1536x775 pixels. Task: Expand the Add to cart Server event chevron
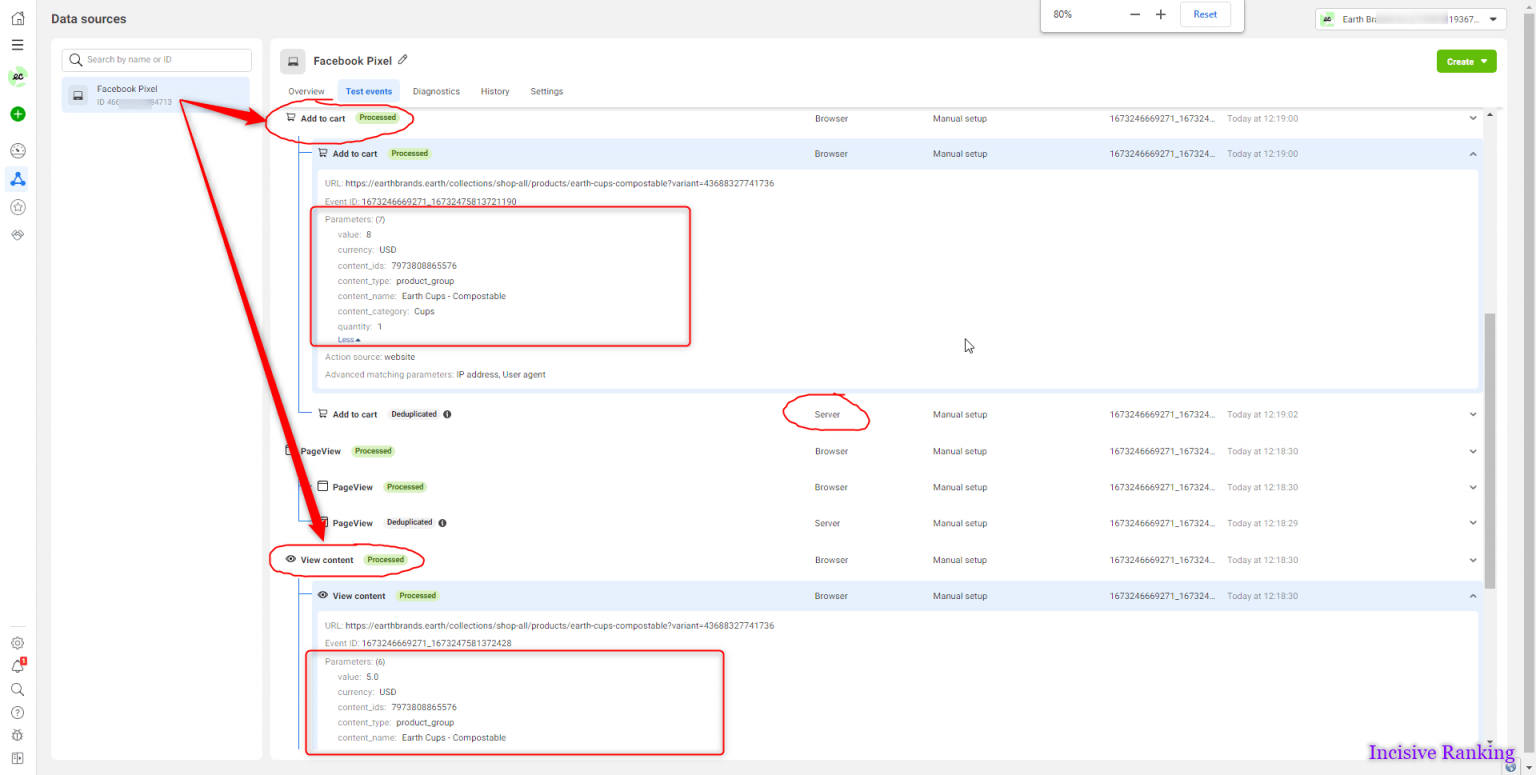point(1472,414)
